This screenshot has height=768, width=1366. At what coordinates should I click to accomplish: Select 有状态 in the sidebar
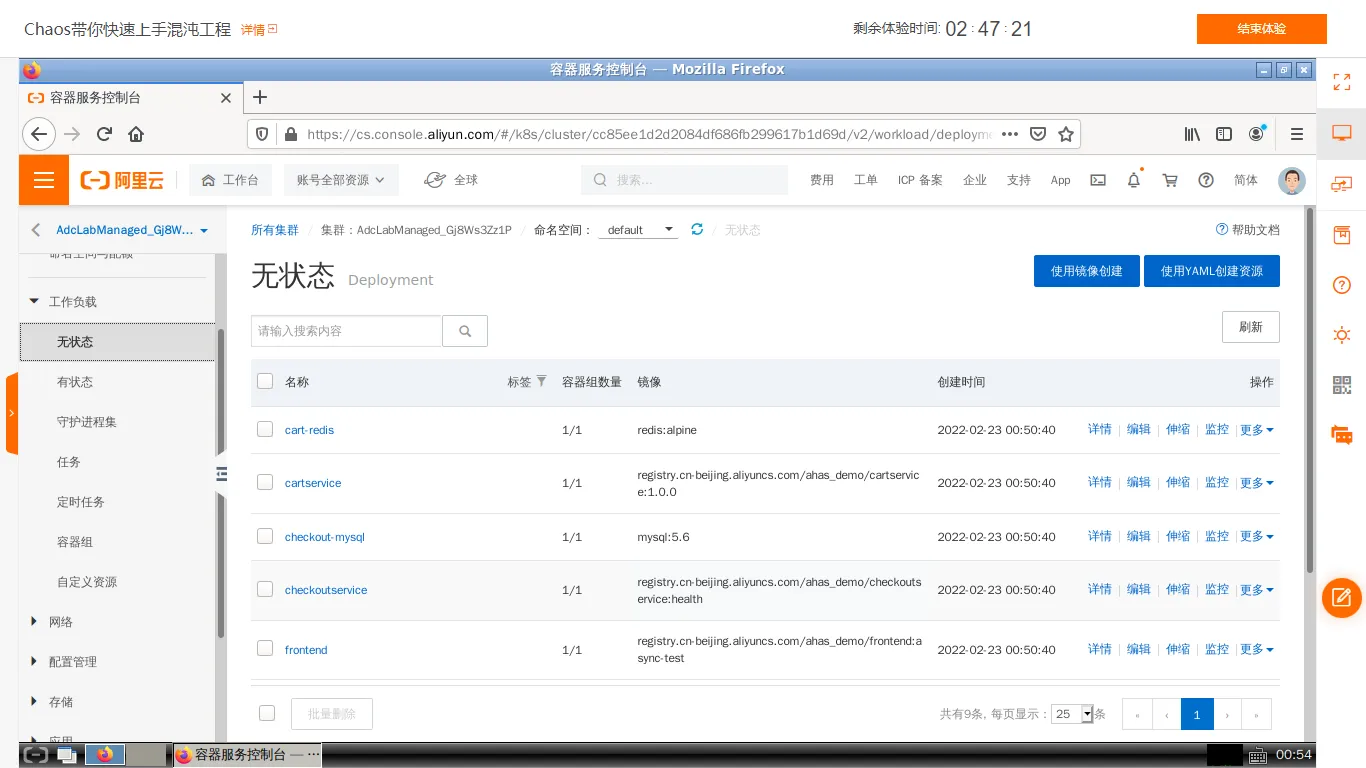click(x=75, y=382)
